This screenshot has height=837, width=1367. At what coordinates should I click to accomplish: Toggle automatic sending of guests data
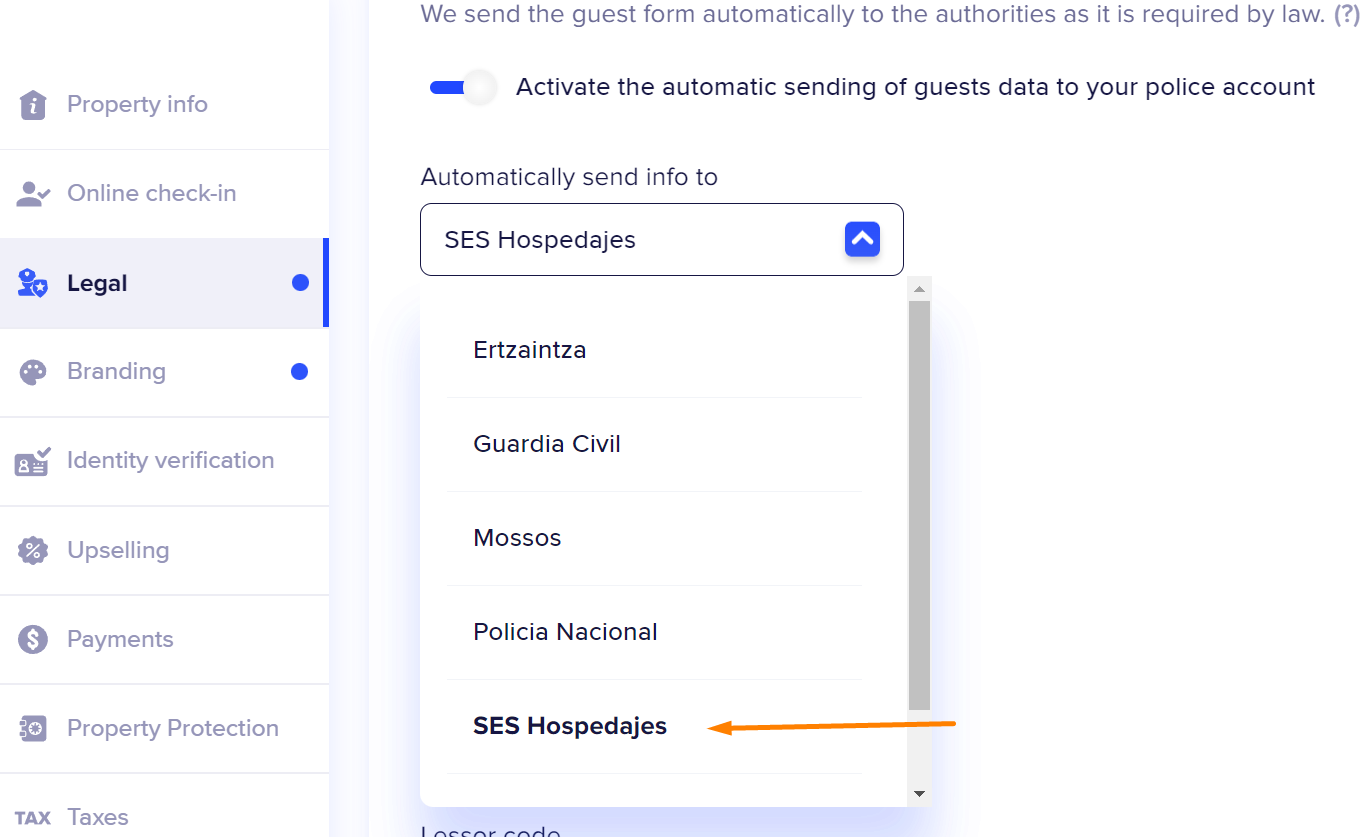click(464, 88)
